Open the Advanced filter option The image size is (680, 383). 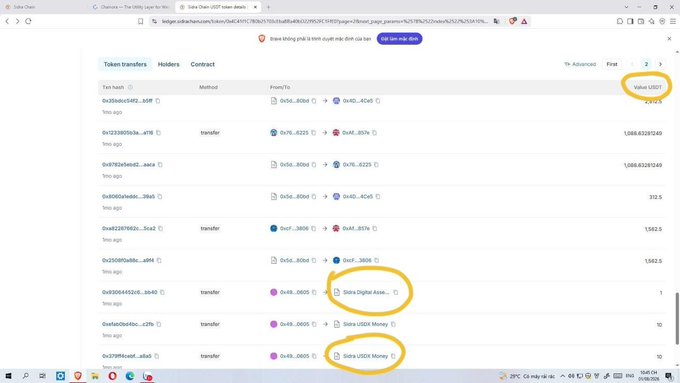tap(580, 64)
